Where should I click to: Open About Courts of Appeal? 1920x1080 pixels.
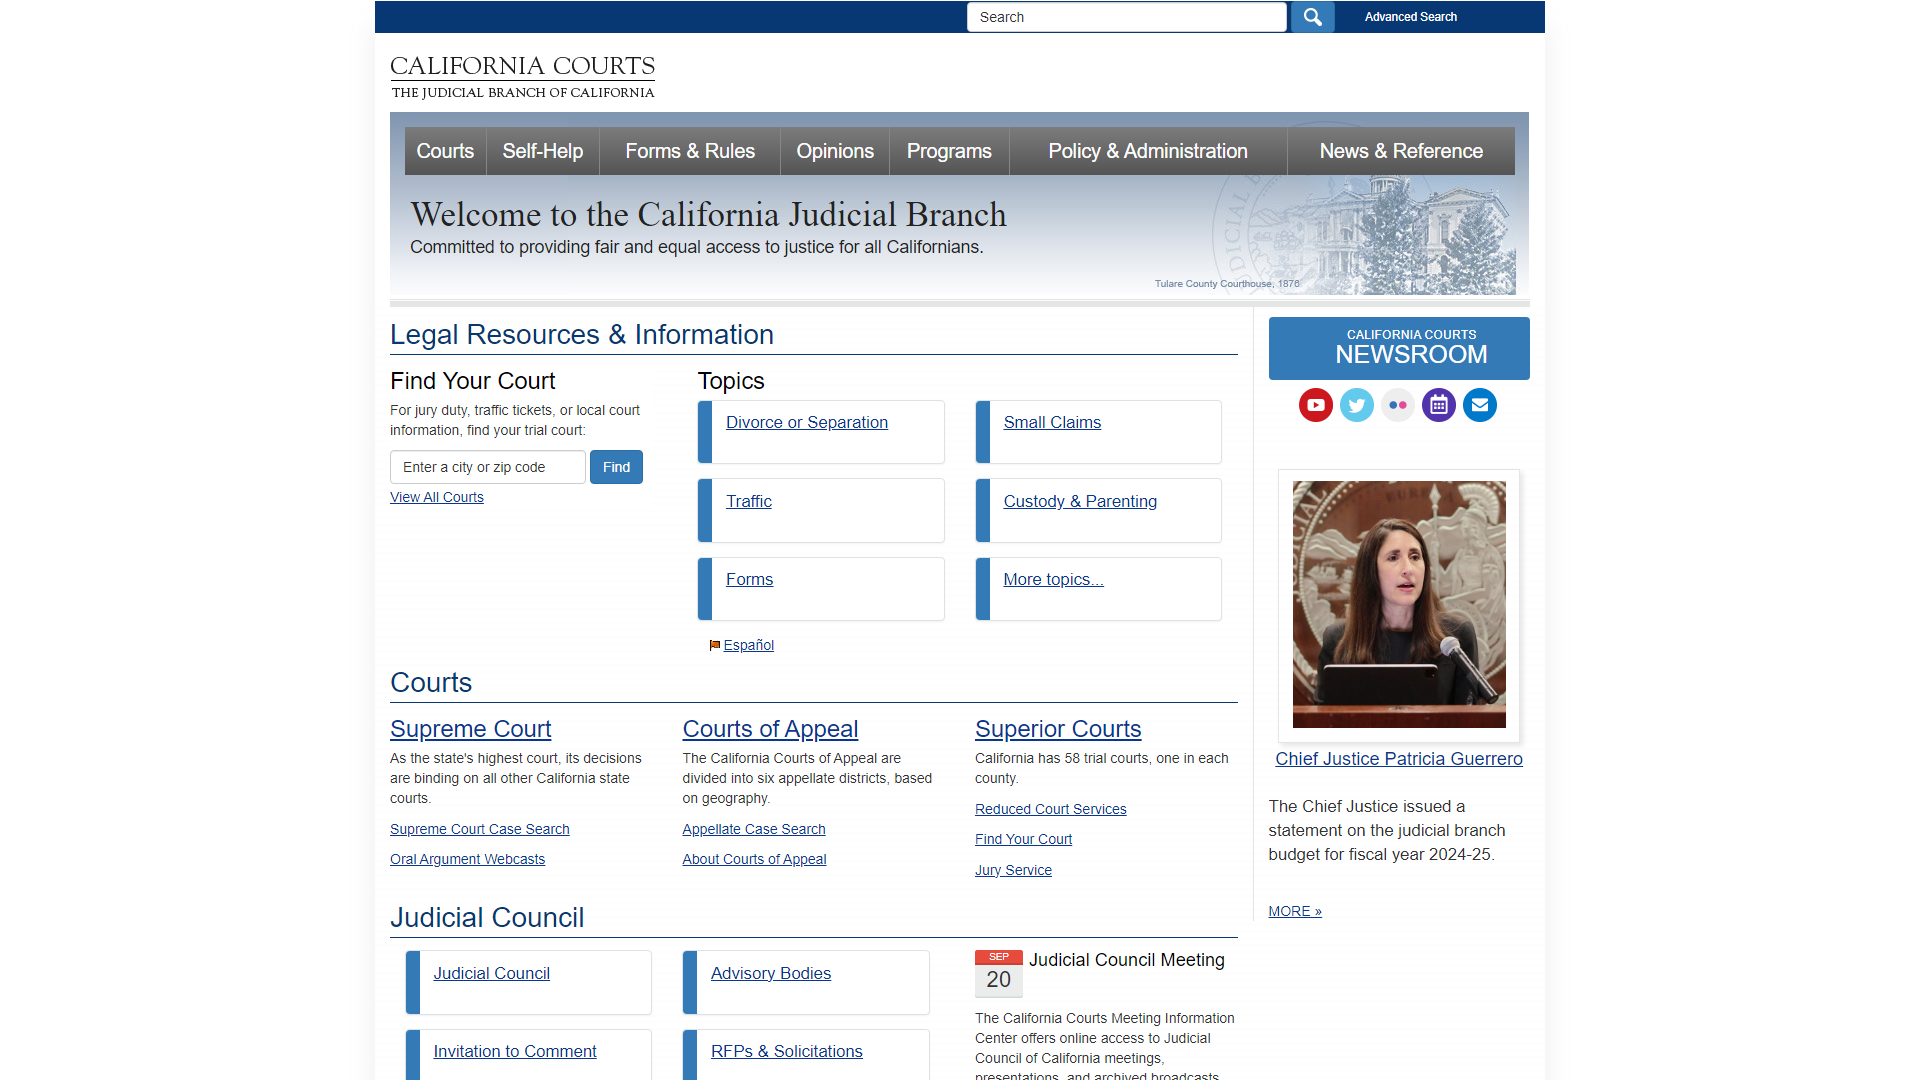coord(754,859)
